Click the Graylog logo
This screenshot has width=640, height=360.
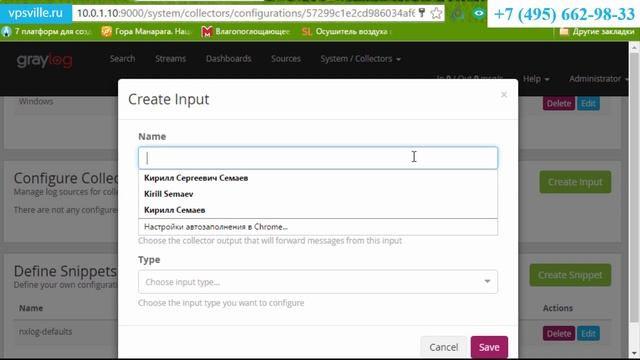point(44,60)
